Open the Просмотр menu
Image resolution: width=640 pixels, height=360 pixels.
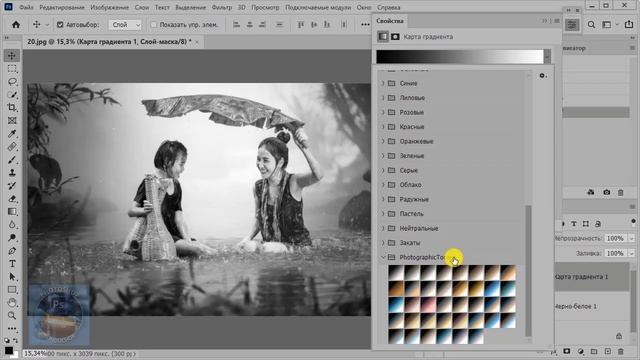coord(265,7)
